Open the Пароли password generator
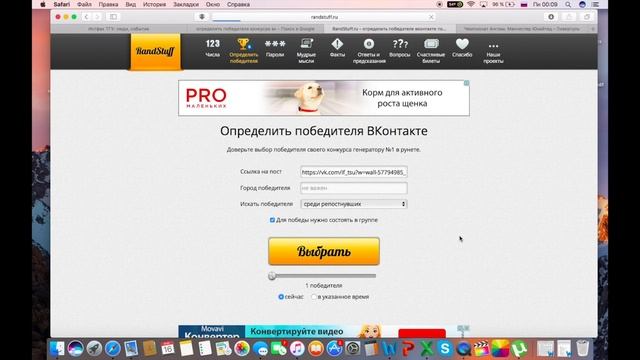 275,48
